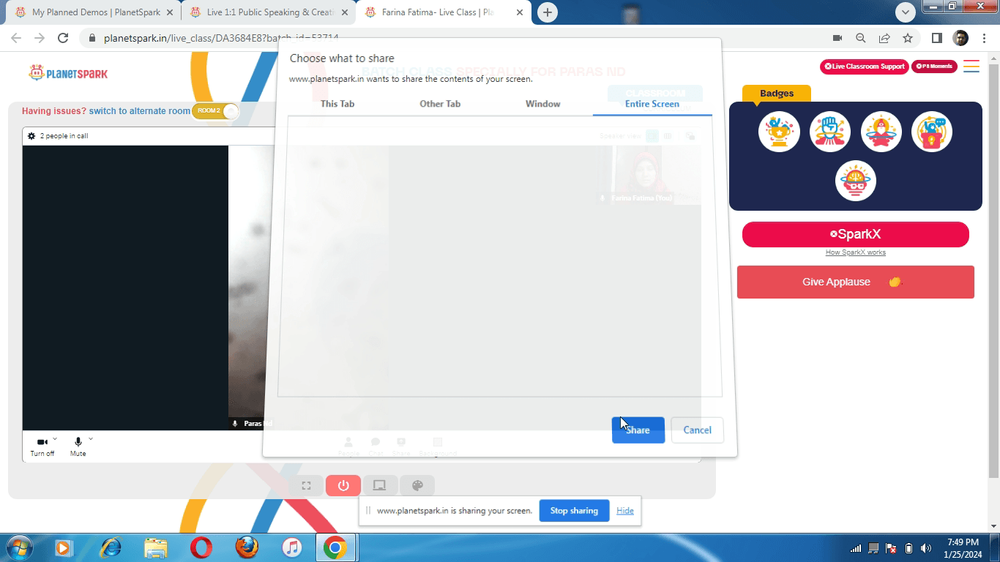
Task: Select the This Tab option
Action: tap(337, 103)
